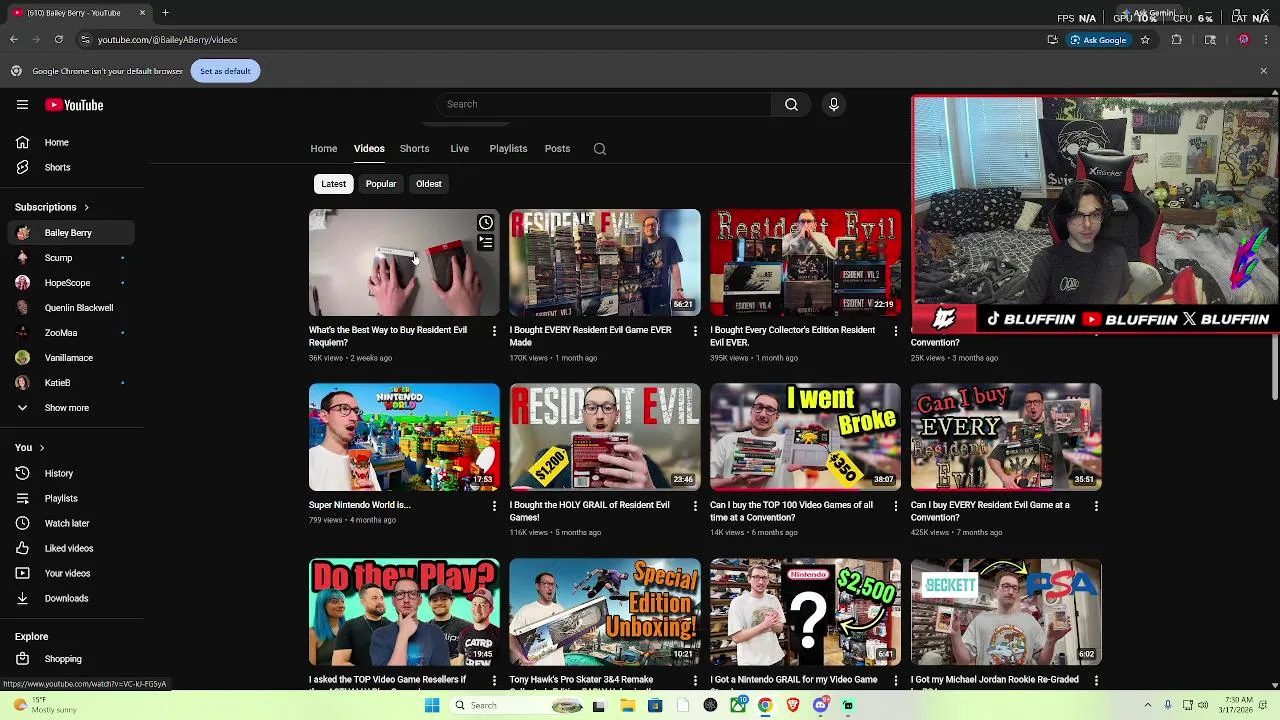The width and height of the screenshot is (1280, 720).
Task: Open the Windows Start menu
Action: (432, 705)
